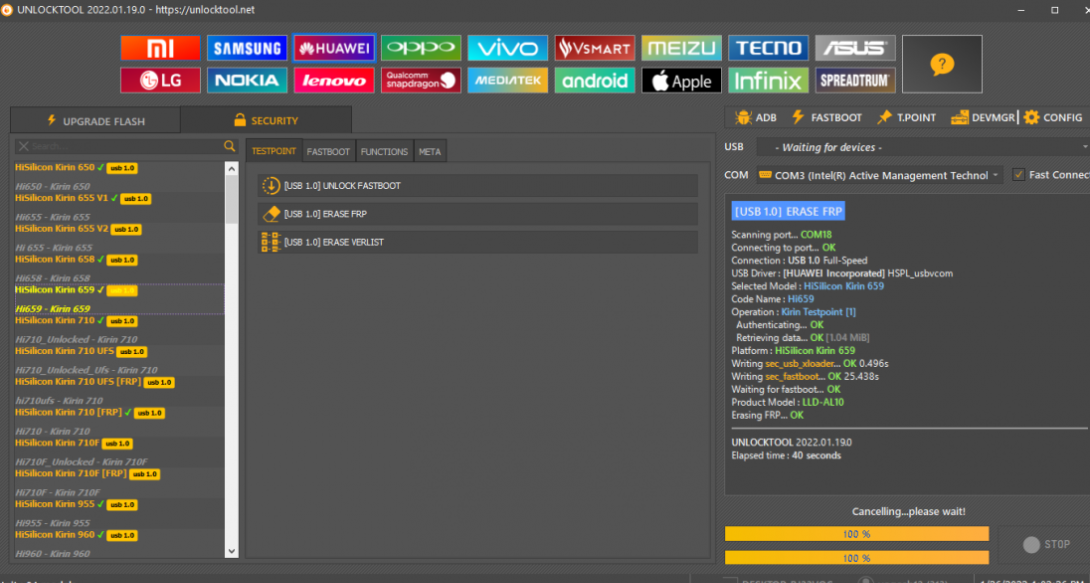This screenshot has height=583, width=1090.
Task: Focus the model search field
Action: pos(125,146)
